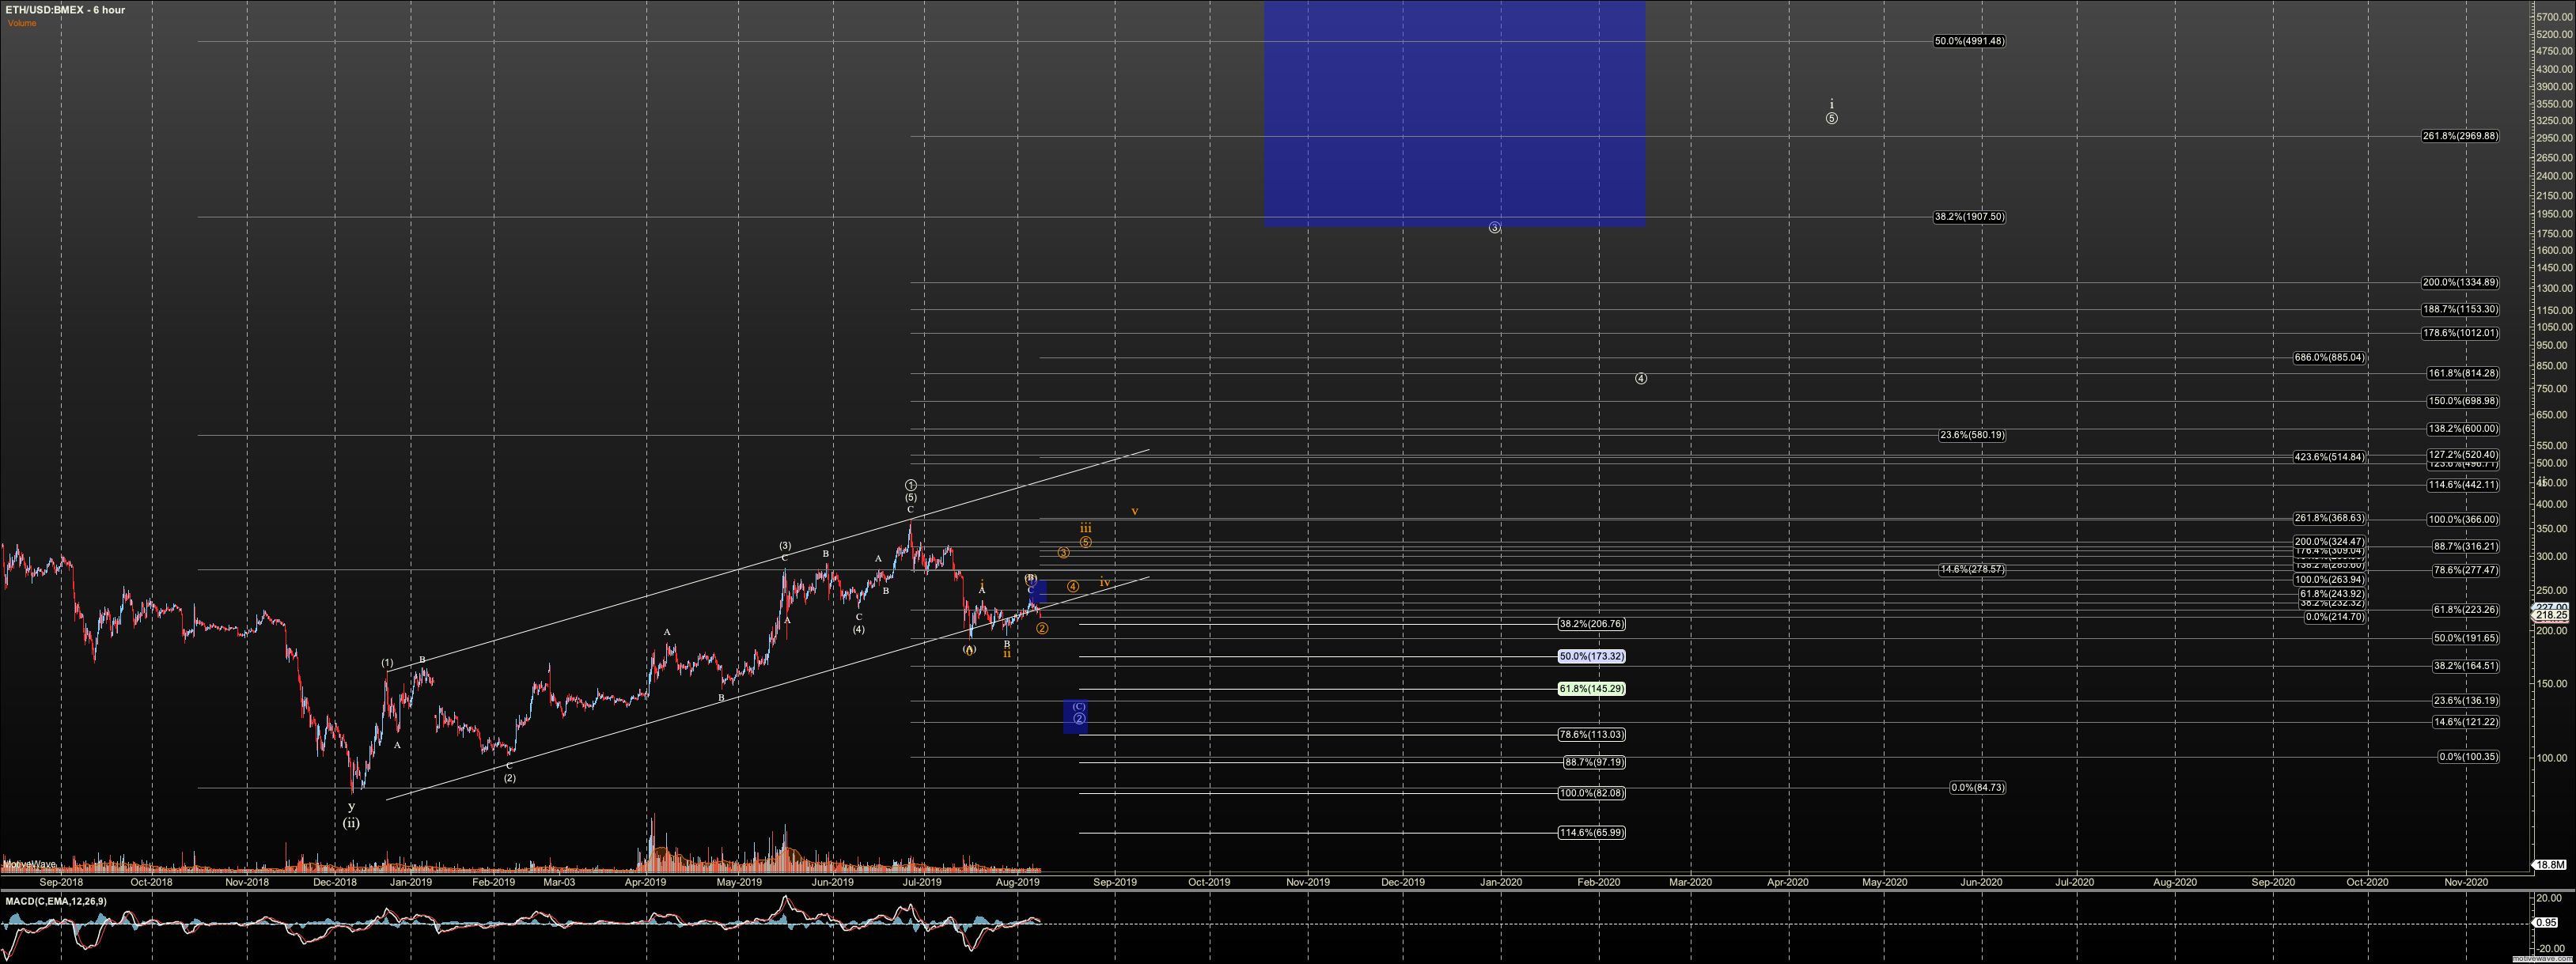Select the 261.8%(2969.88) extension label
Viewport: 2576px width, 964px height.
pyautogui.click(x=2460, y=136)
